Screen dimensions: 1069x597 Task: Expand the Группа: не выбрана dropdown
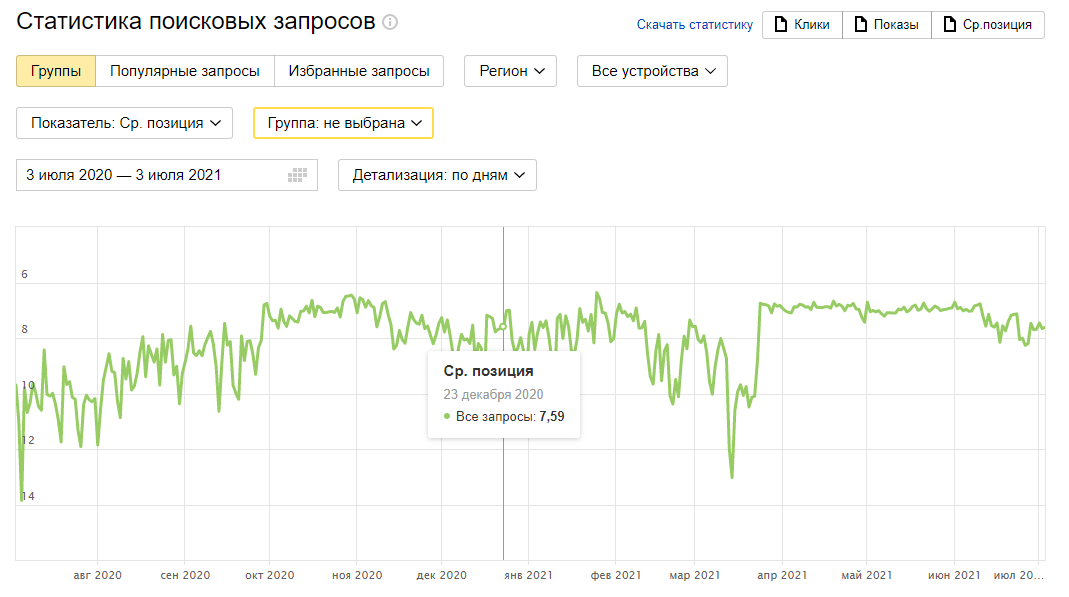point(344,123)
